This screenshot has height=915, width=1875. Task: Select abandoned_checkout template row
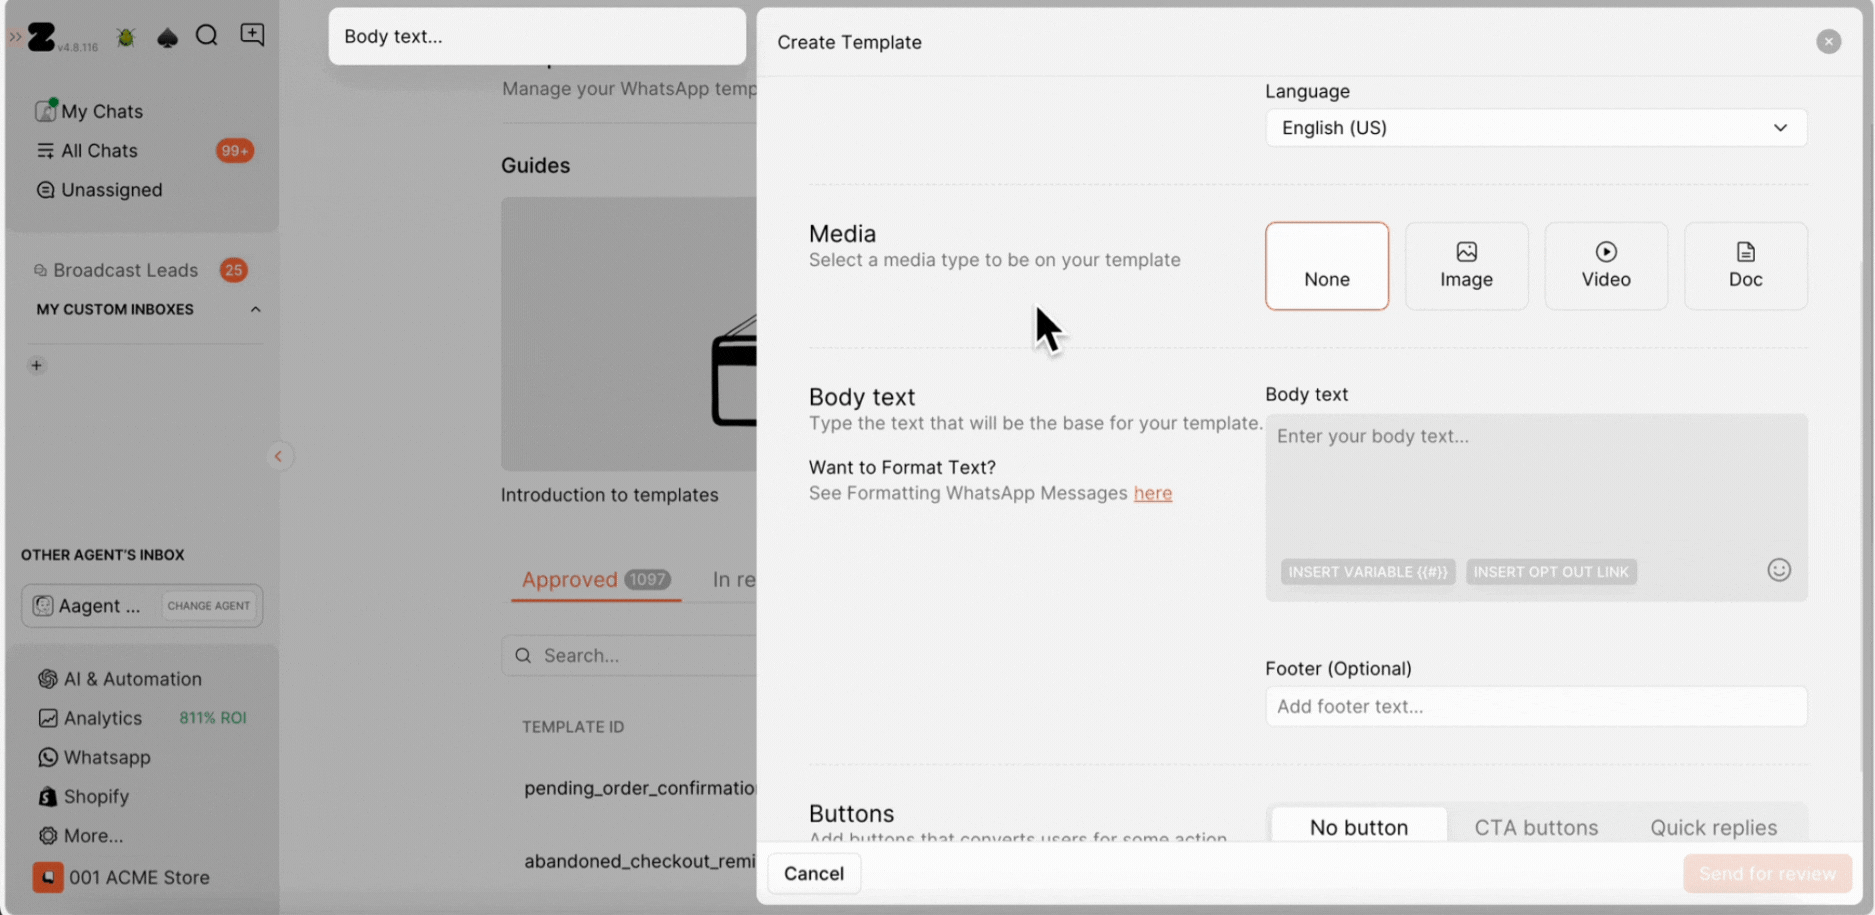point(640,861)
